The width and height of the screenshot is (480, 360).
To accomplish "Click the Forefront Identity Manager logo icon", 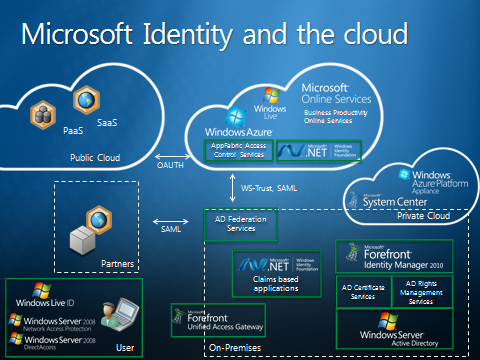I will tap(353, 251).
